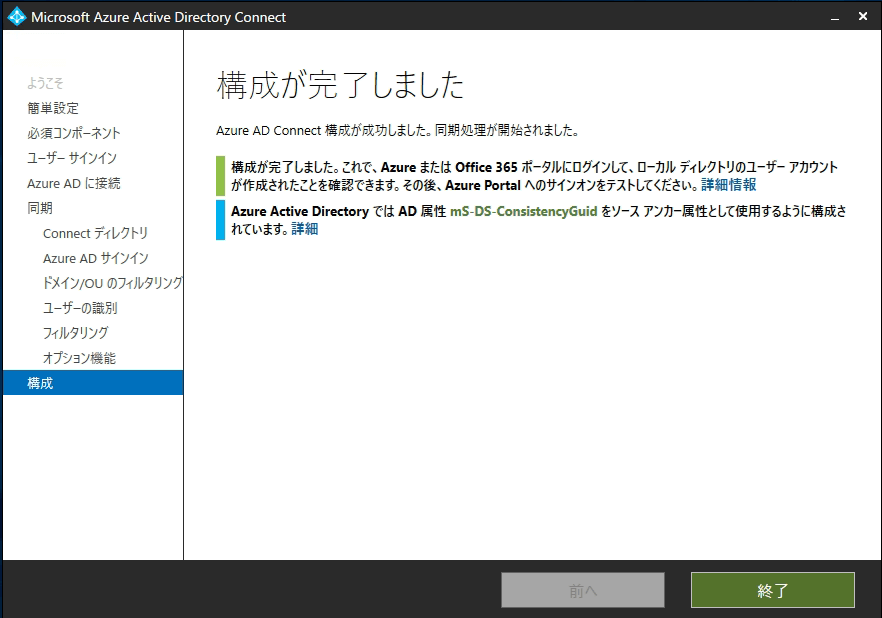Go to the 簡単設定 step

[53, 108]
